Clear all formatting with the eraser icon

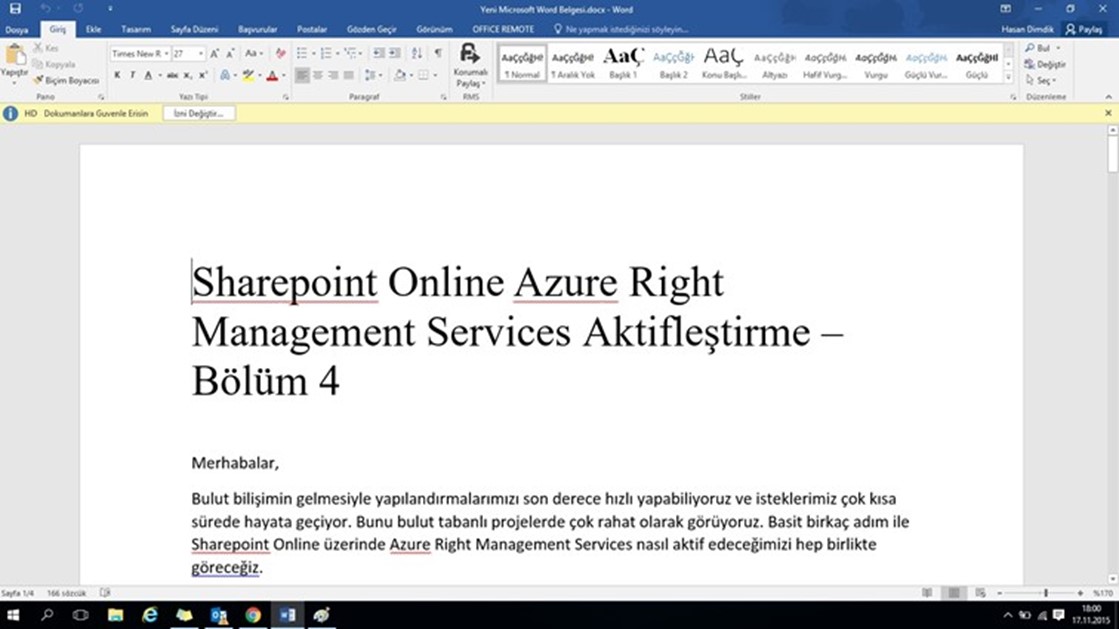[x=280, y=54]
